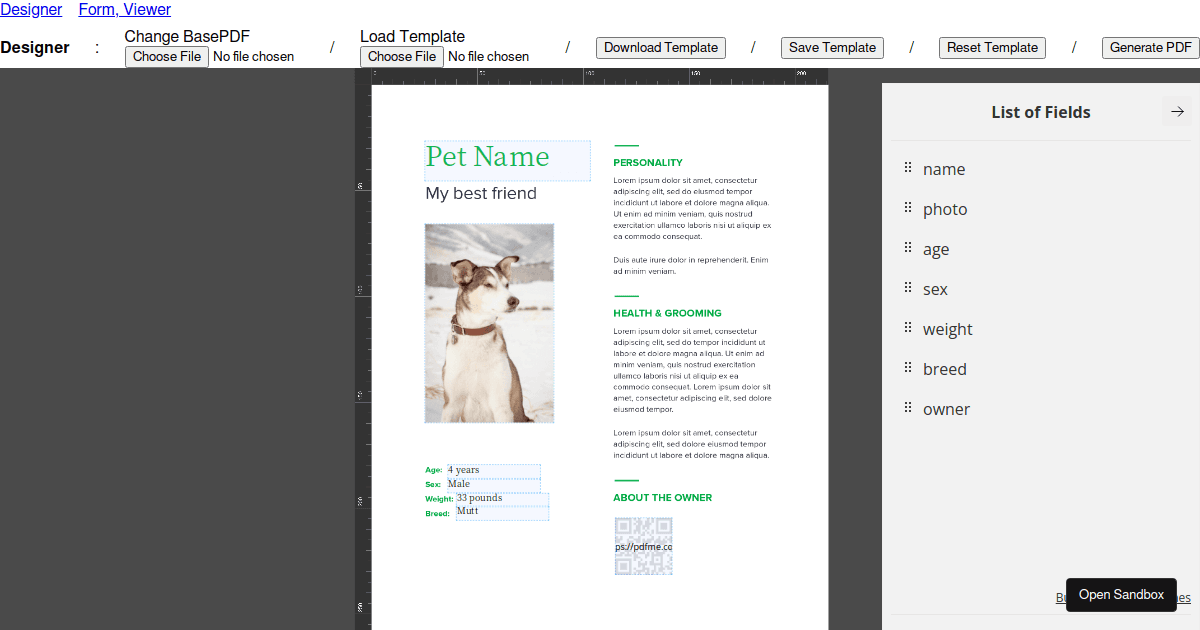Select the dog photo field on canvas

pyautogui.click(x=489, y=322)
